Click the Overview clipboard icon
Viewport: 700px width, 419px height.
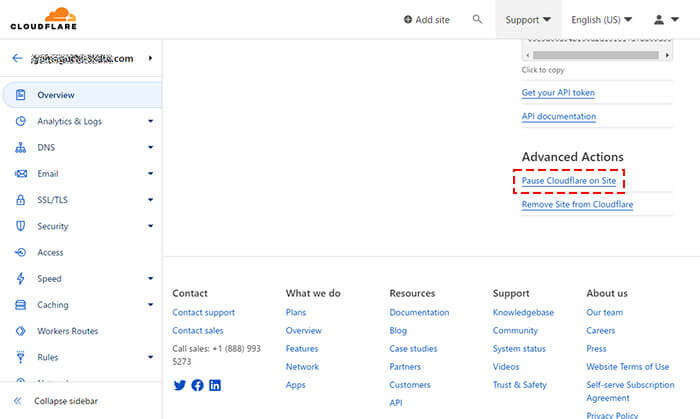pyautogui.click(x=21, y=95)
